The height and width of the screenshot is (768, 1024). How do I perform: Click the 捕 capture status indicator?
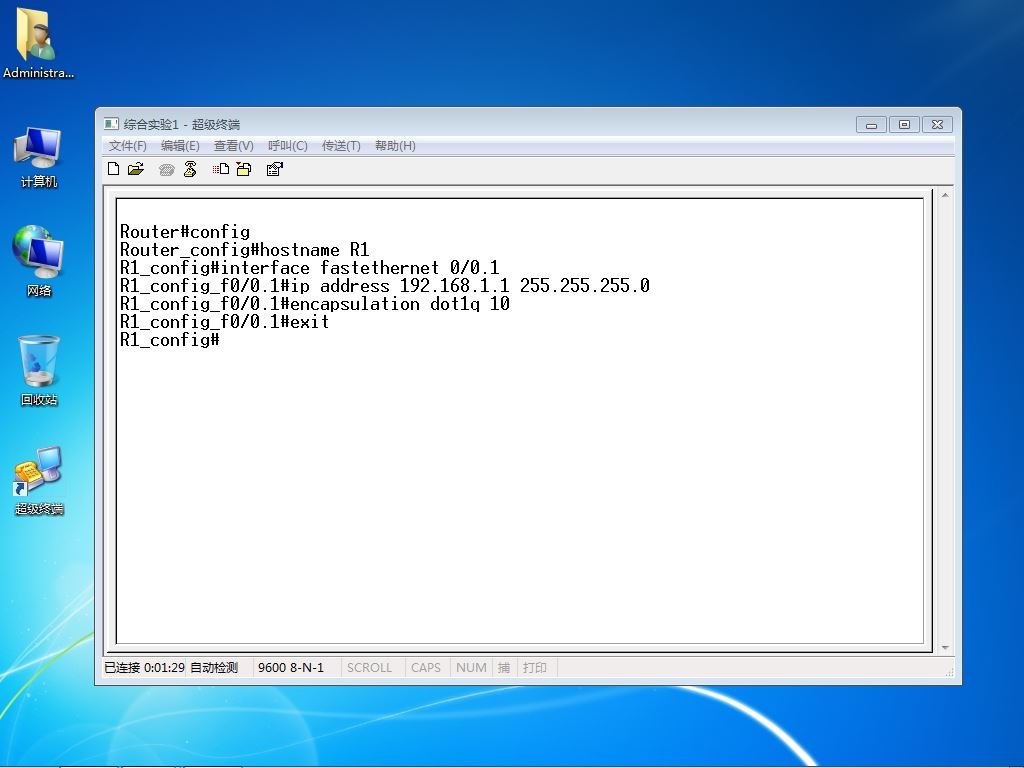pos(504,667)
